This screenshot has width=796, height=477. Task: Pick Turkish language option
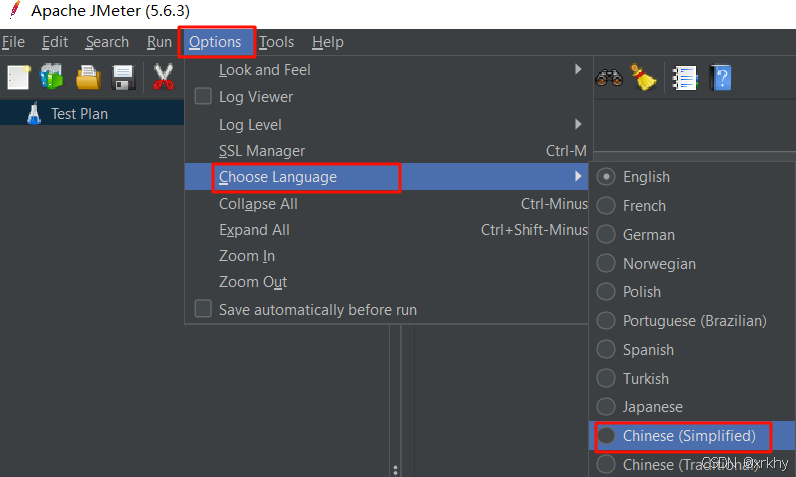(x=692, y=378)
